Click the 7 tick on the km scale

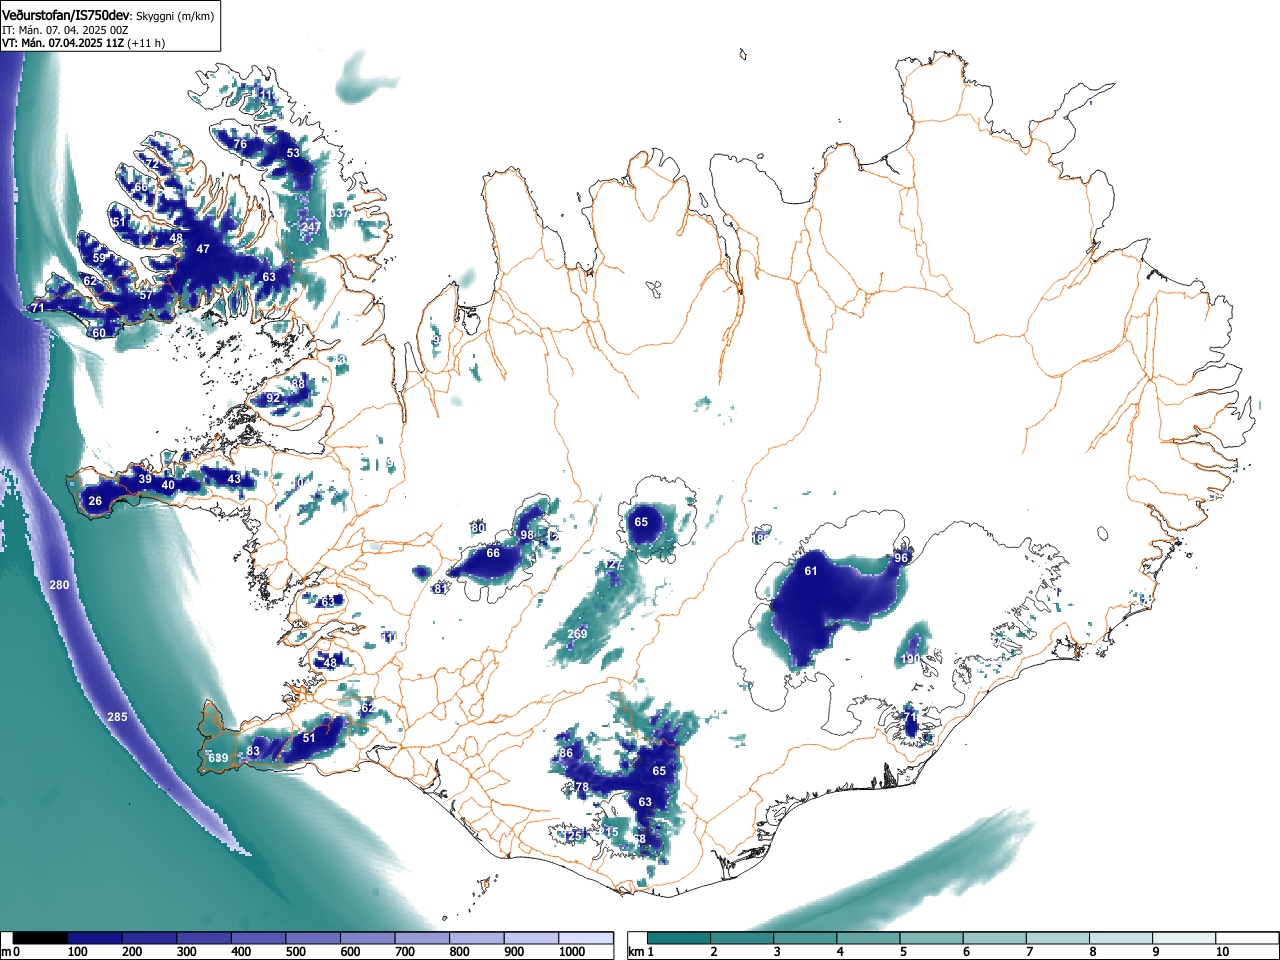tap(1031, 952)
